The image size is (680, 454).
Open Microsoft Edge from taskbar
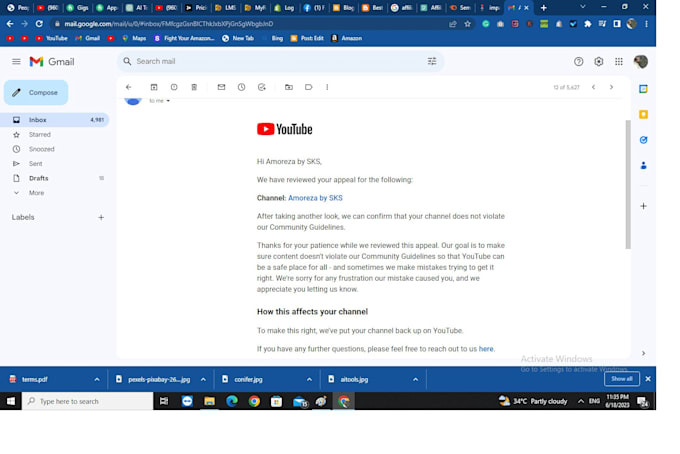[x=232, y=402]
